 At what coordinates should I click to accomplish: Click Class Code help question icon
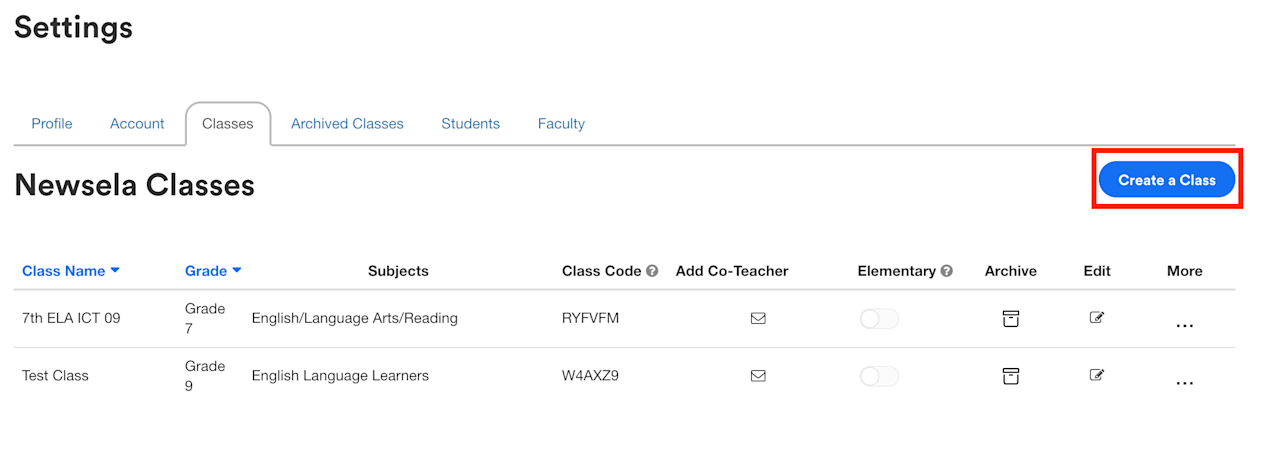(652, 271)
